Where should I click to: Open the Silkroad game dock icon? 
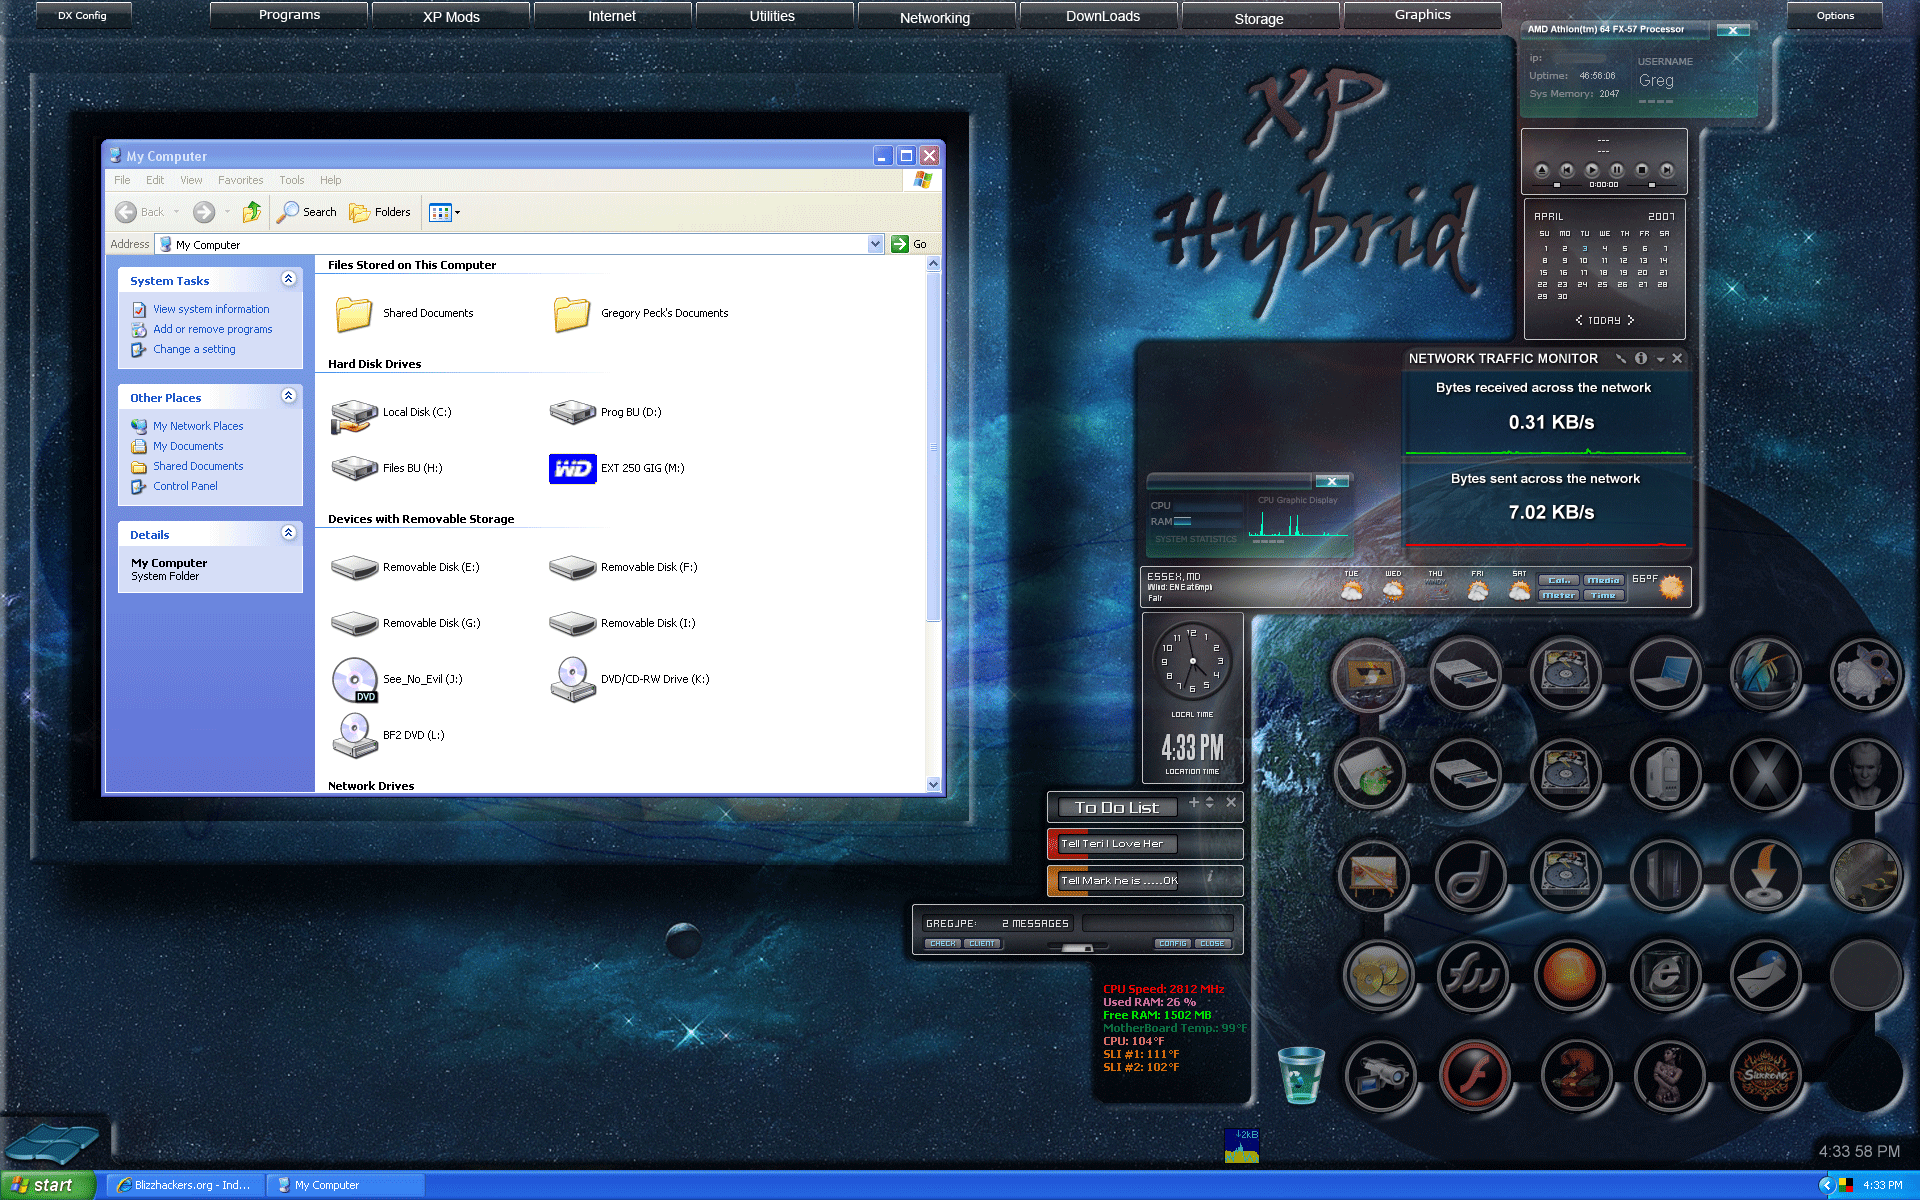1766,1075
